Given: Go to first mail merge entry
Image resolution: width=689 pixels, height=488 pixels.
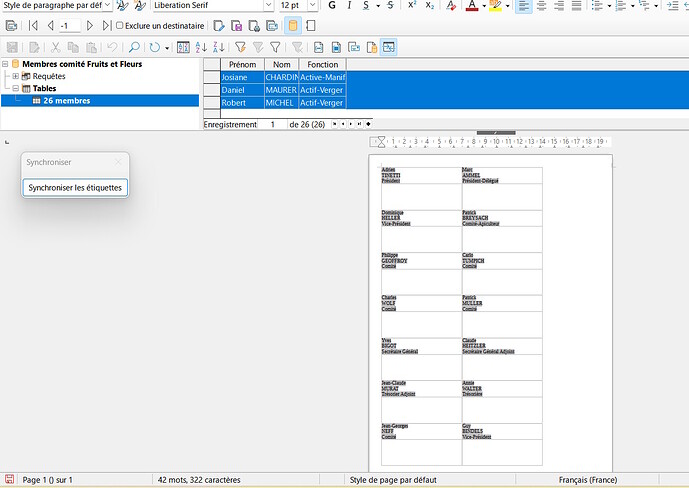Looking at the screenshot, I should pos(33,26).
